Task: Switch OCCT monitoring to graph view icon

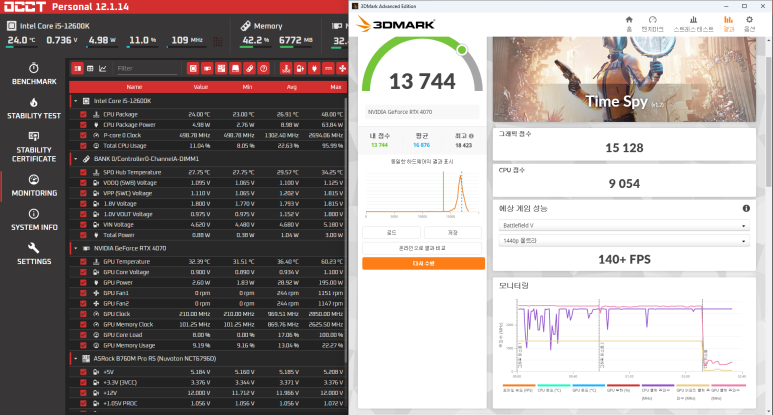Action: coord(103,69)
